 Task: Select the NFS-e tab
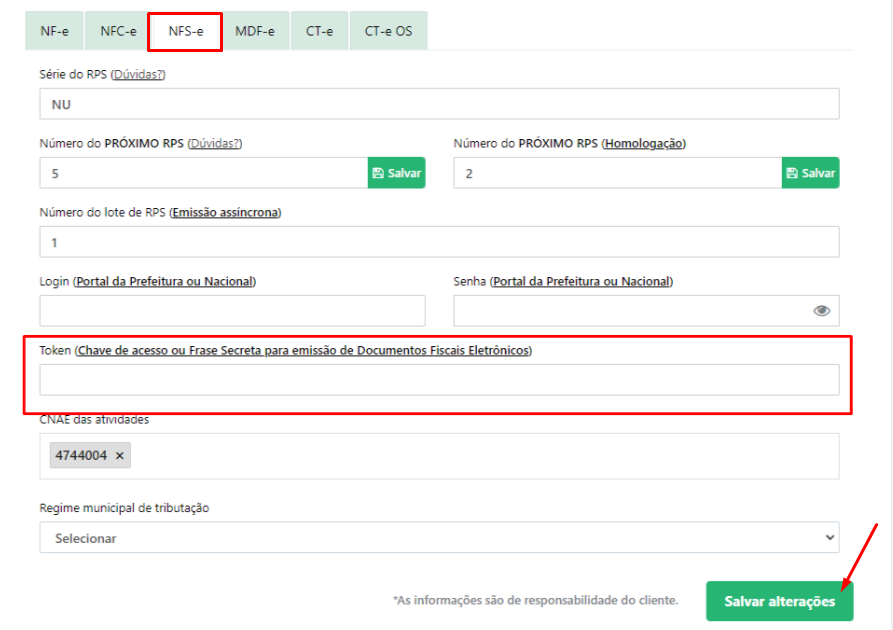[x=185, y=31]
